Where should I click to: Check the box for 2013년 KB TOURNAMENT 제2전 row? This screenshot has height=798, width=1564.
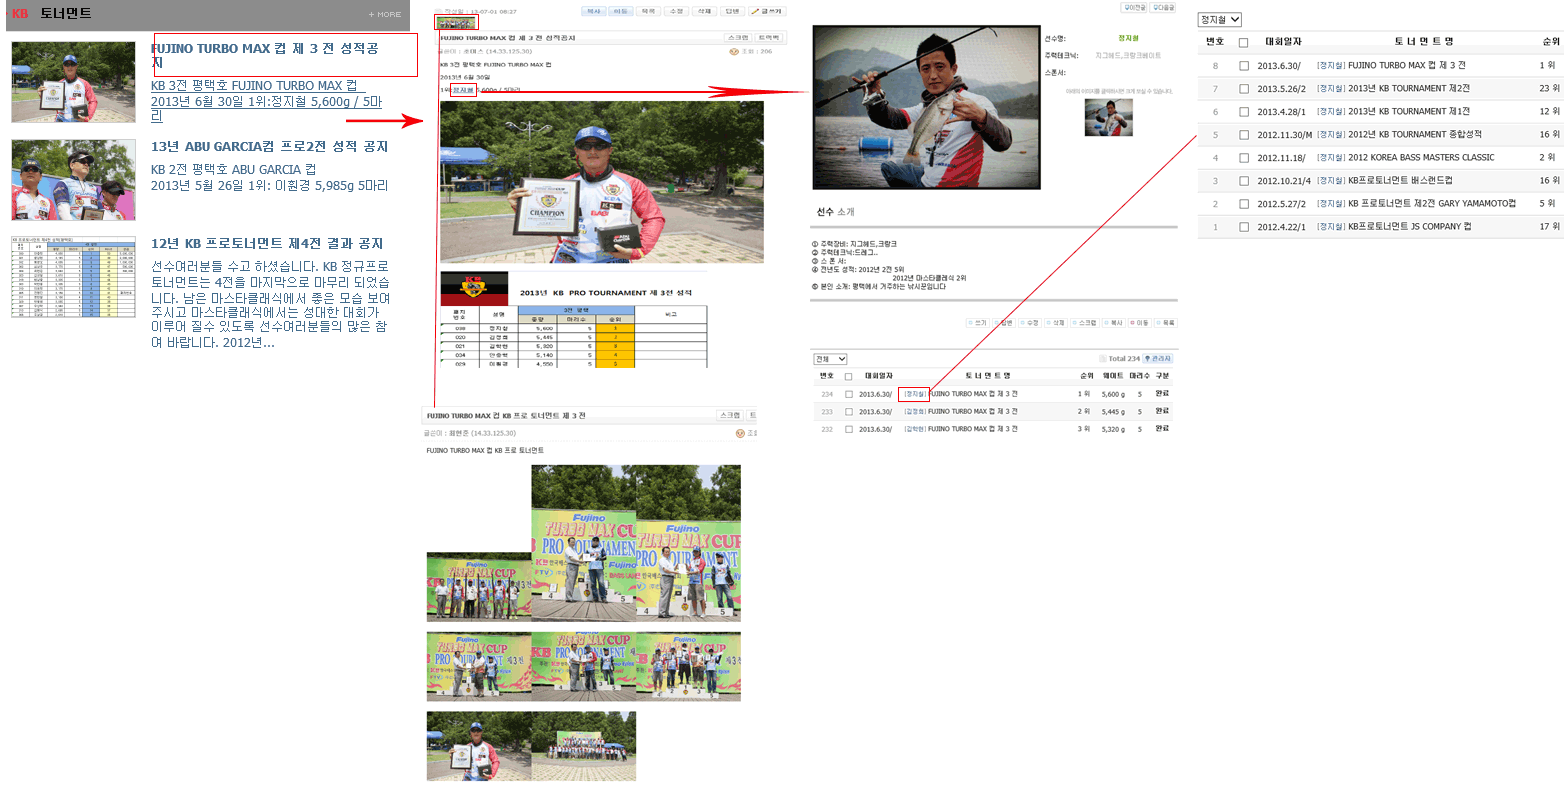1244,89
